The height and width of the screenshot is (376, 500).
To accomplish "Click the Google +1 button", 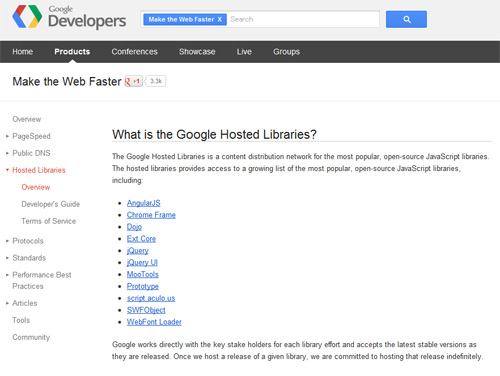I will click(x=133, y=81).
